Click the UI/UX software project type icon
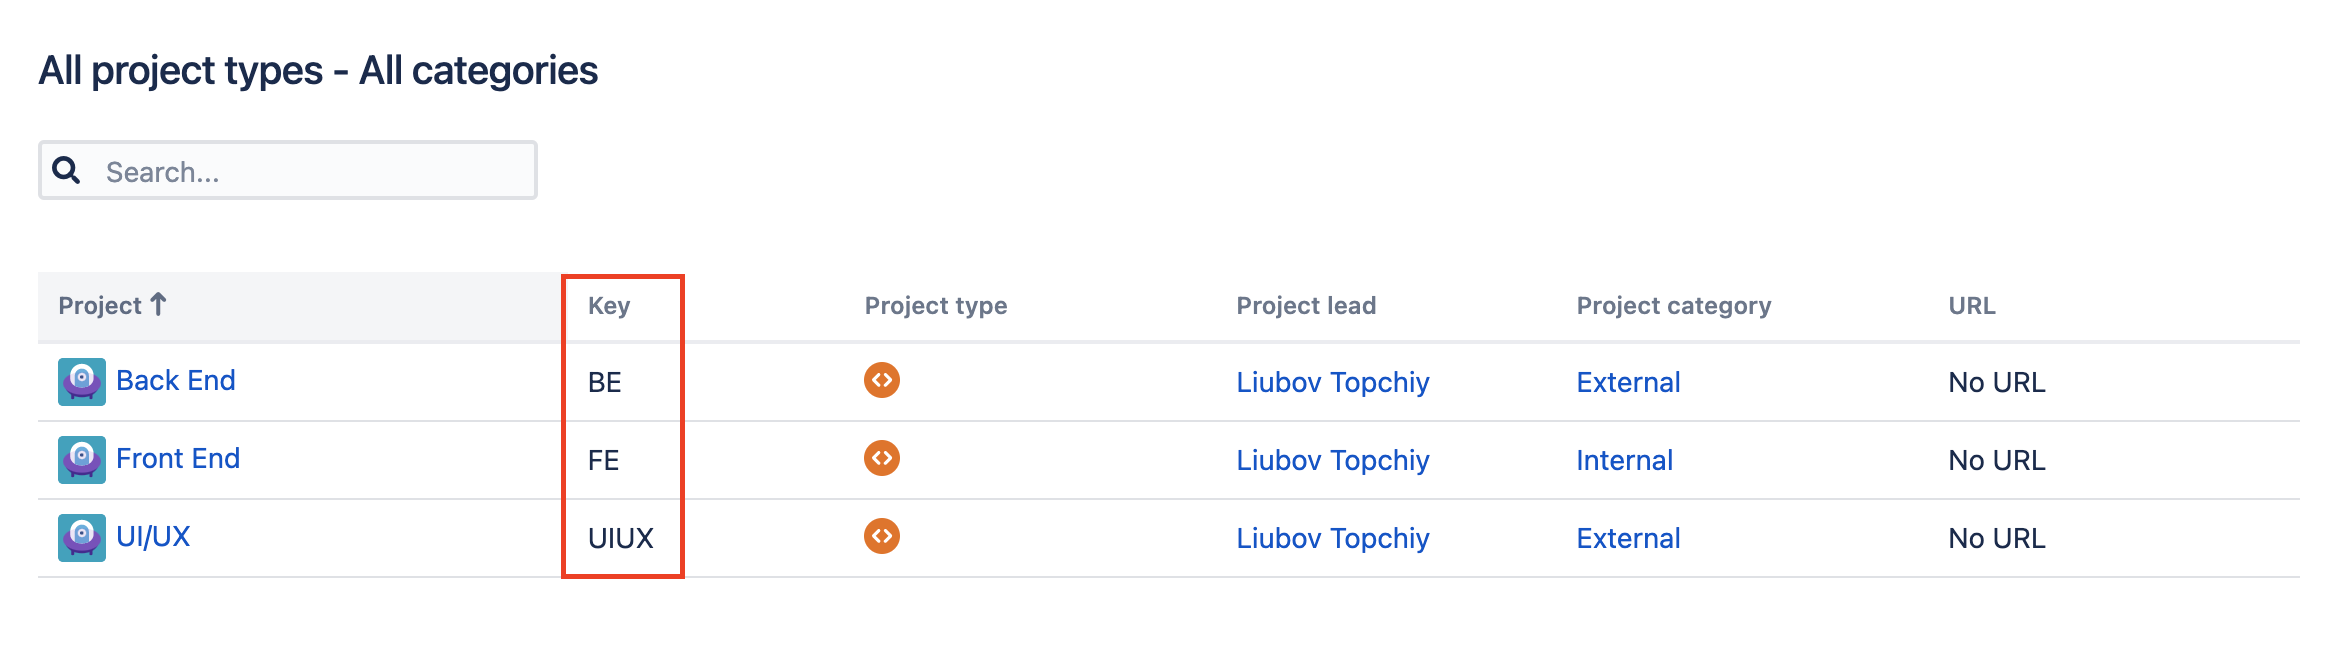 point(881,536)
